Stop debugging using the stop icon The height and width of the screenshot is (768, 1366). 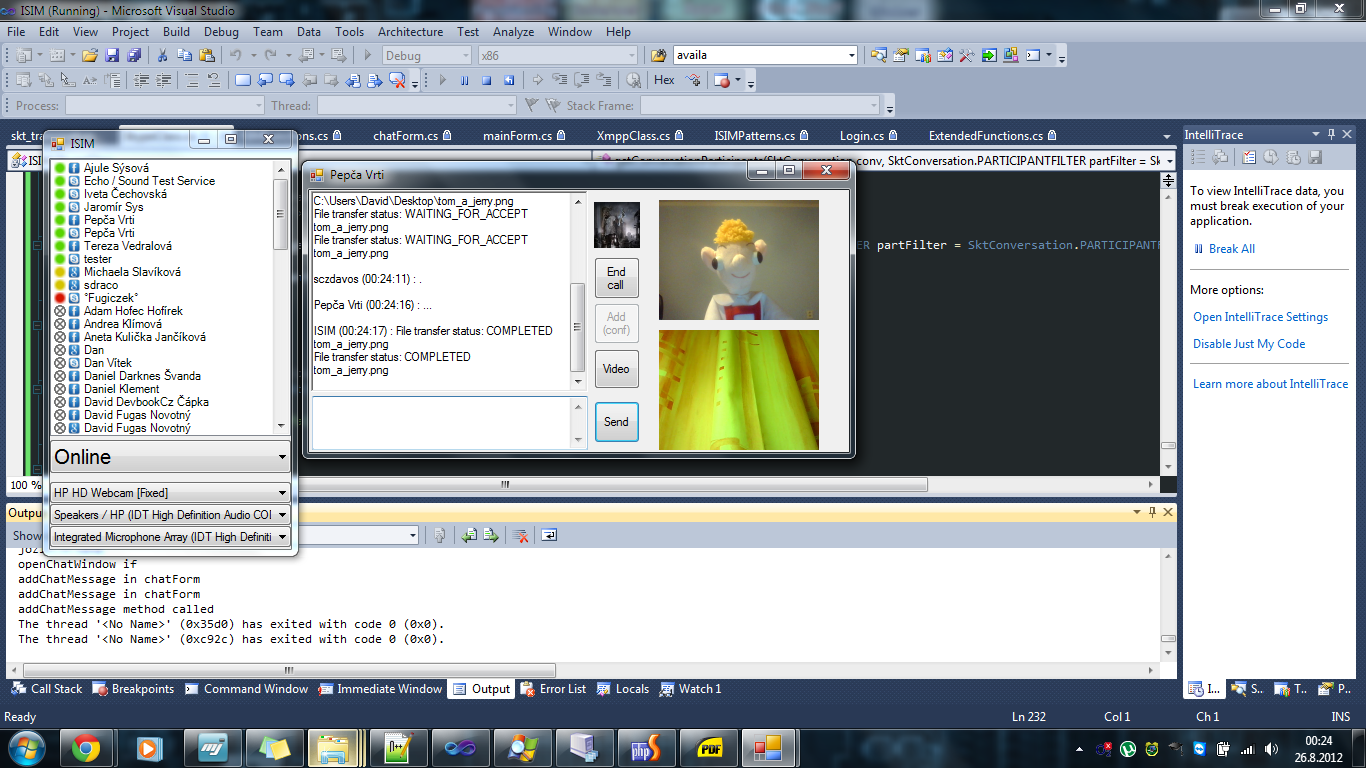coord(487,80)
